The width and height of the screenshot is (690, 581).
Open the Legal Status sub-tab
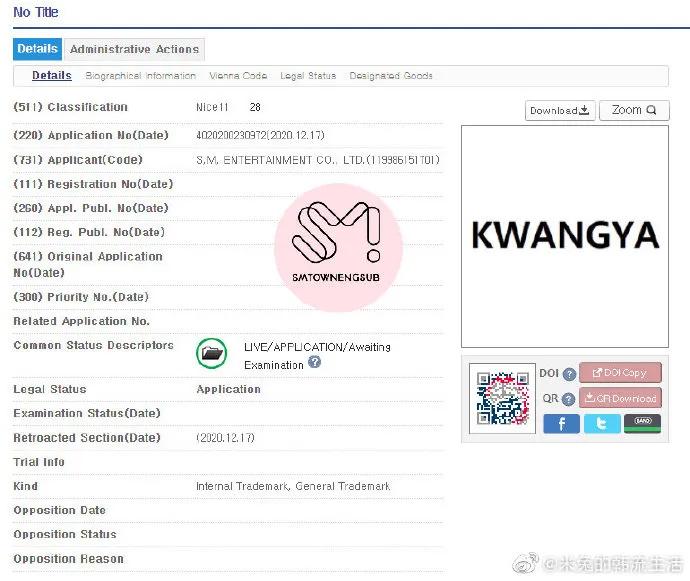(x=308, y=76)
